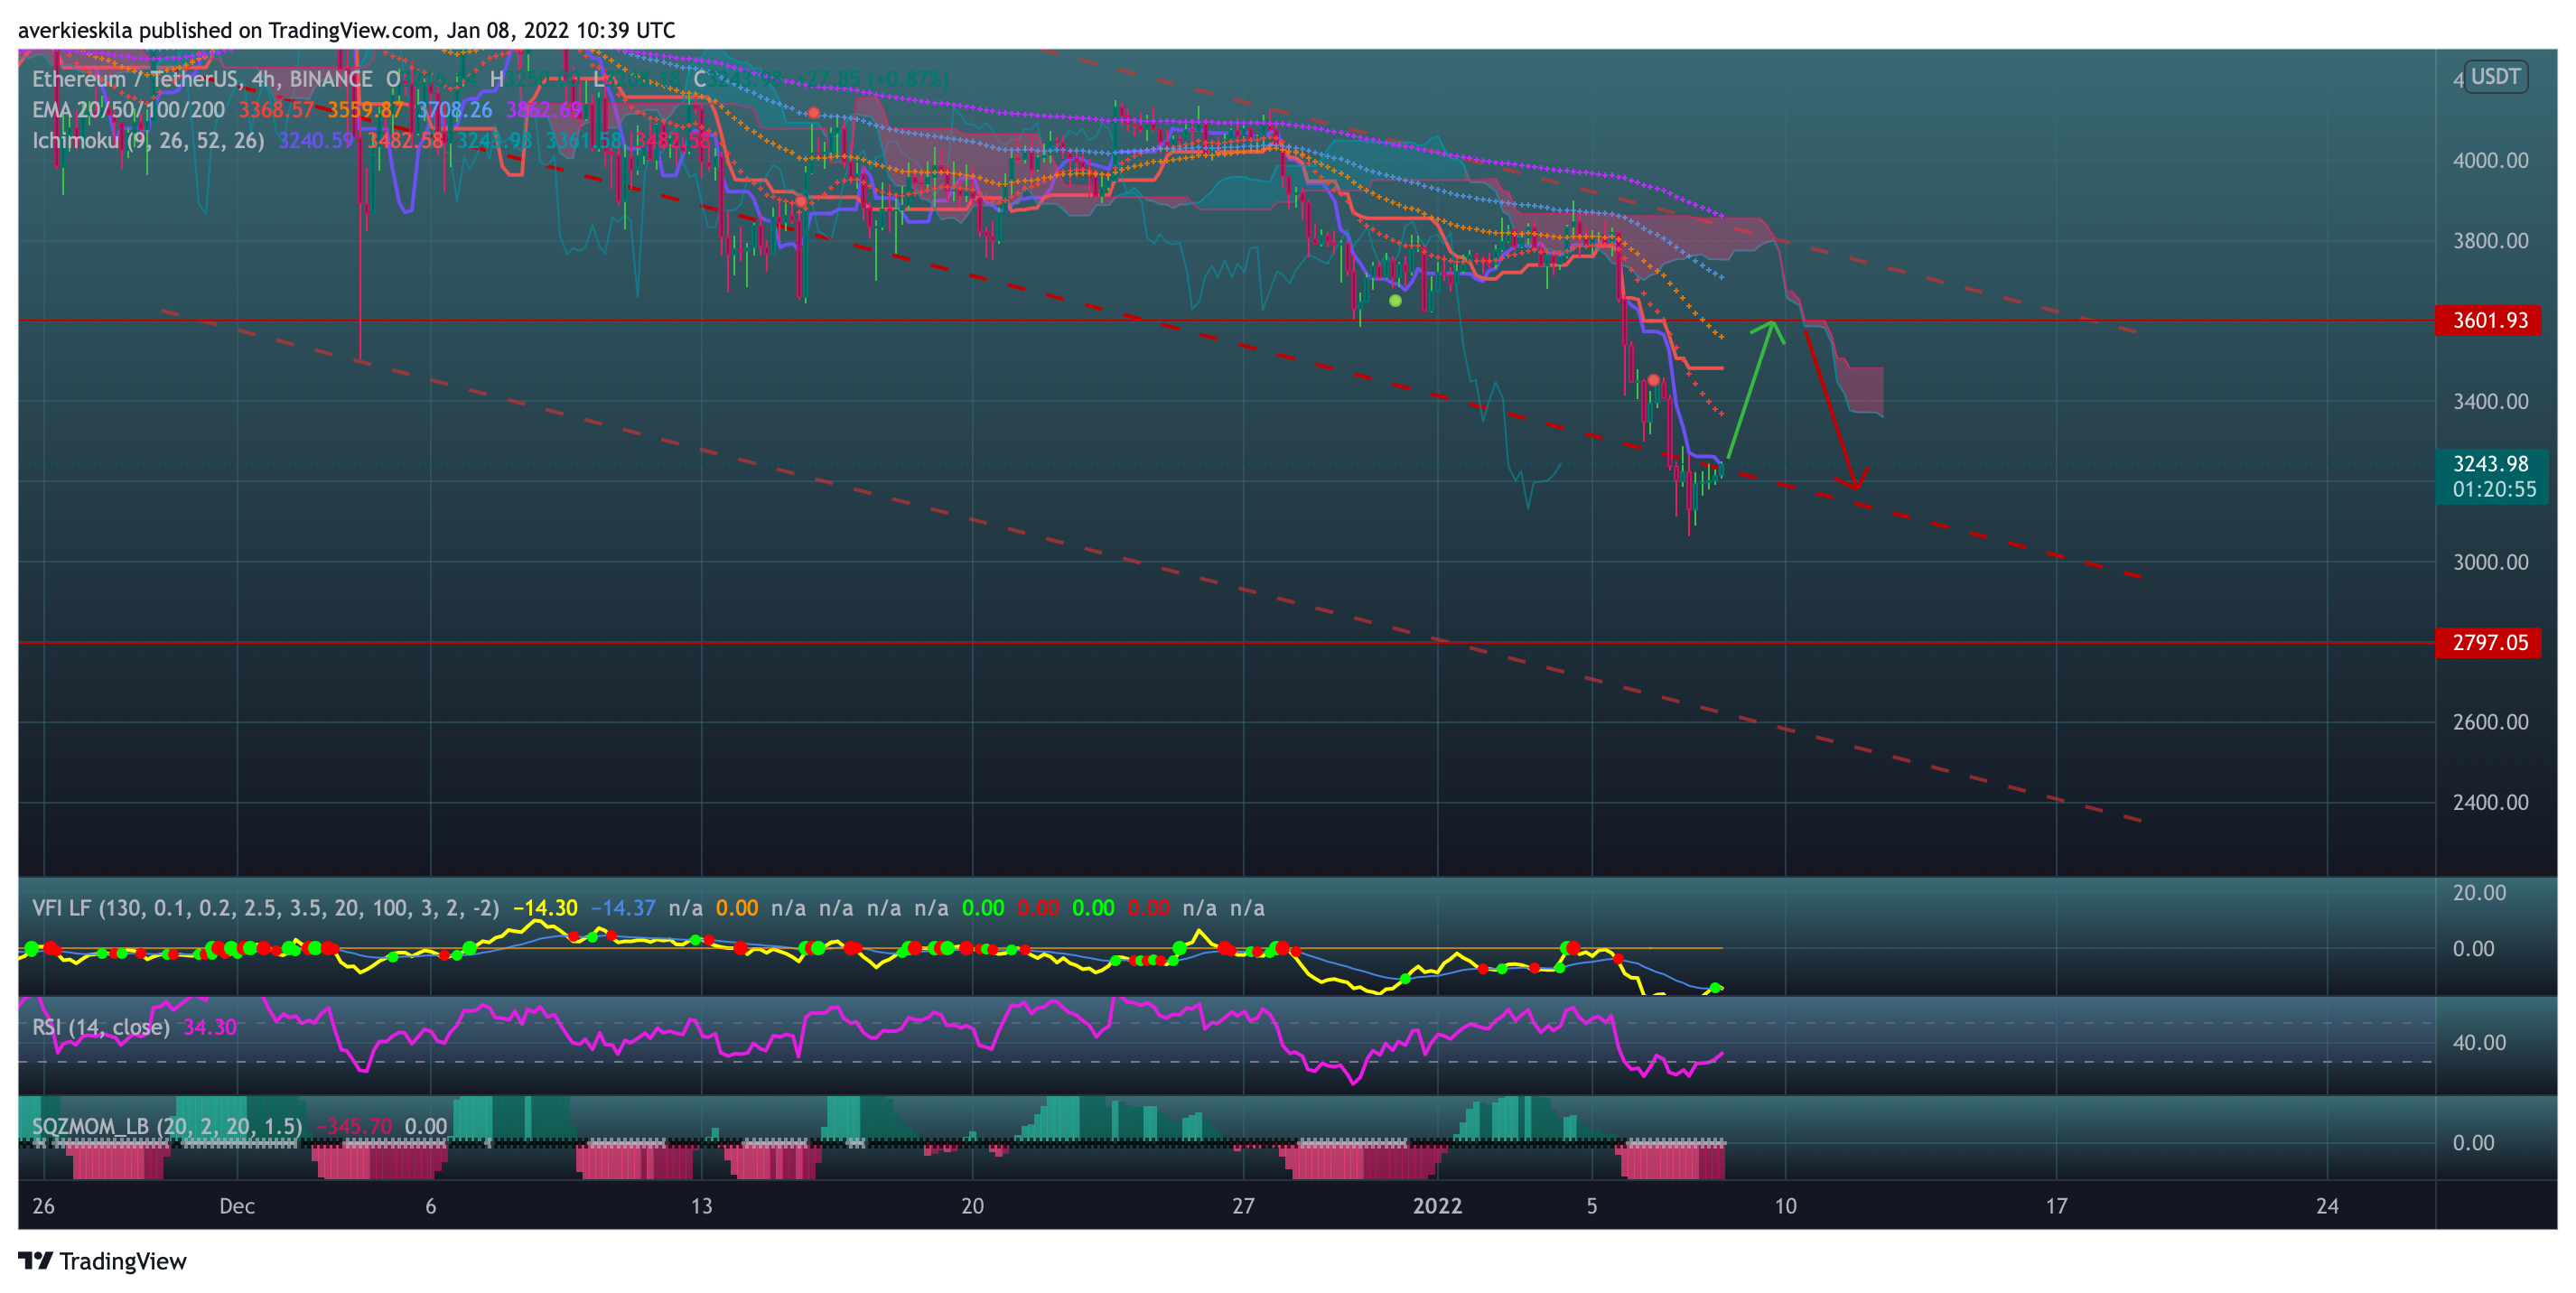Click the VFI LF indicator legend
This screenshot has width=2576, height=1293.
pyautogui.click(x=265, y=908)
